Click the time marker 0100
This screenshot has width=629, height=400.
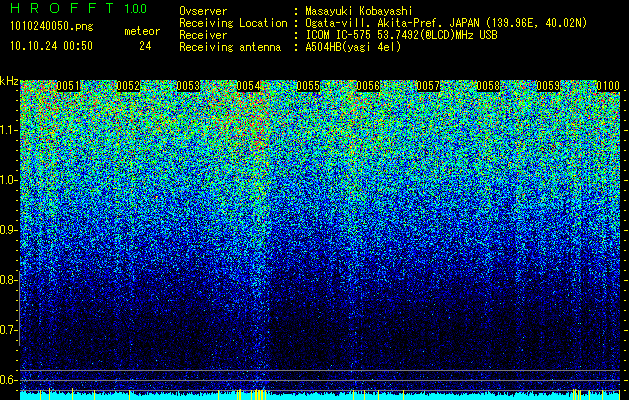pos(608,86)
